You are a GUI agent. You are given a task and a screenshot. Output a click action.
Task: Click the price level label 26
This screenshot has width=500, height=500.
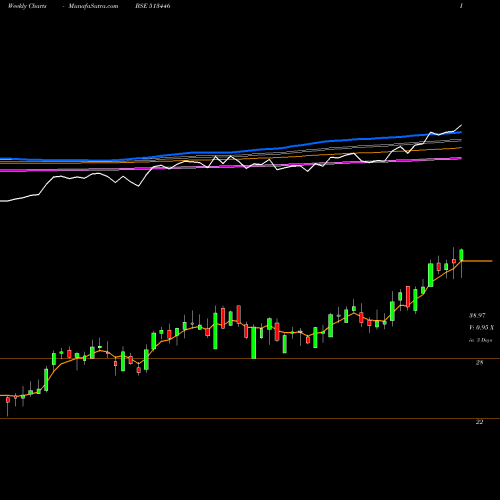pyautogui.click(x=479, y=362)
